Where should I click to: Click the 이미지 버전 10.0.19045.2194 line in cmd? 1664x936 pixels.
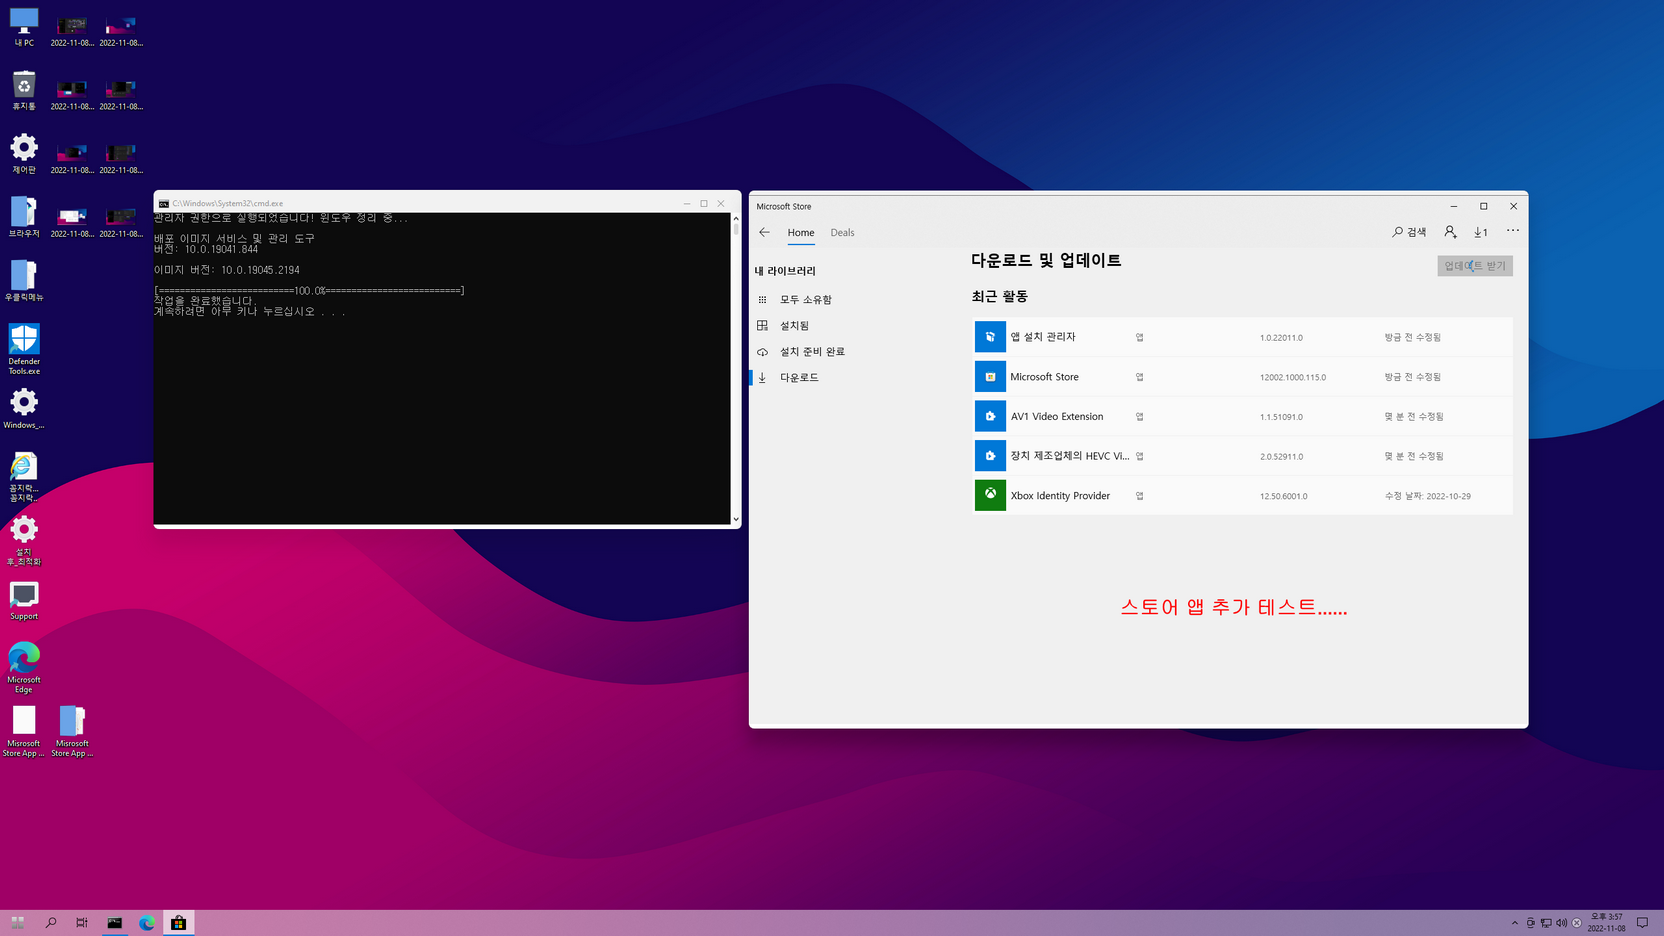tap(227, 270)
